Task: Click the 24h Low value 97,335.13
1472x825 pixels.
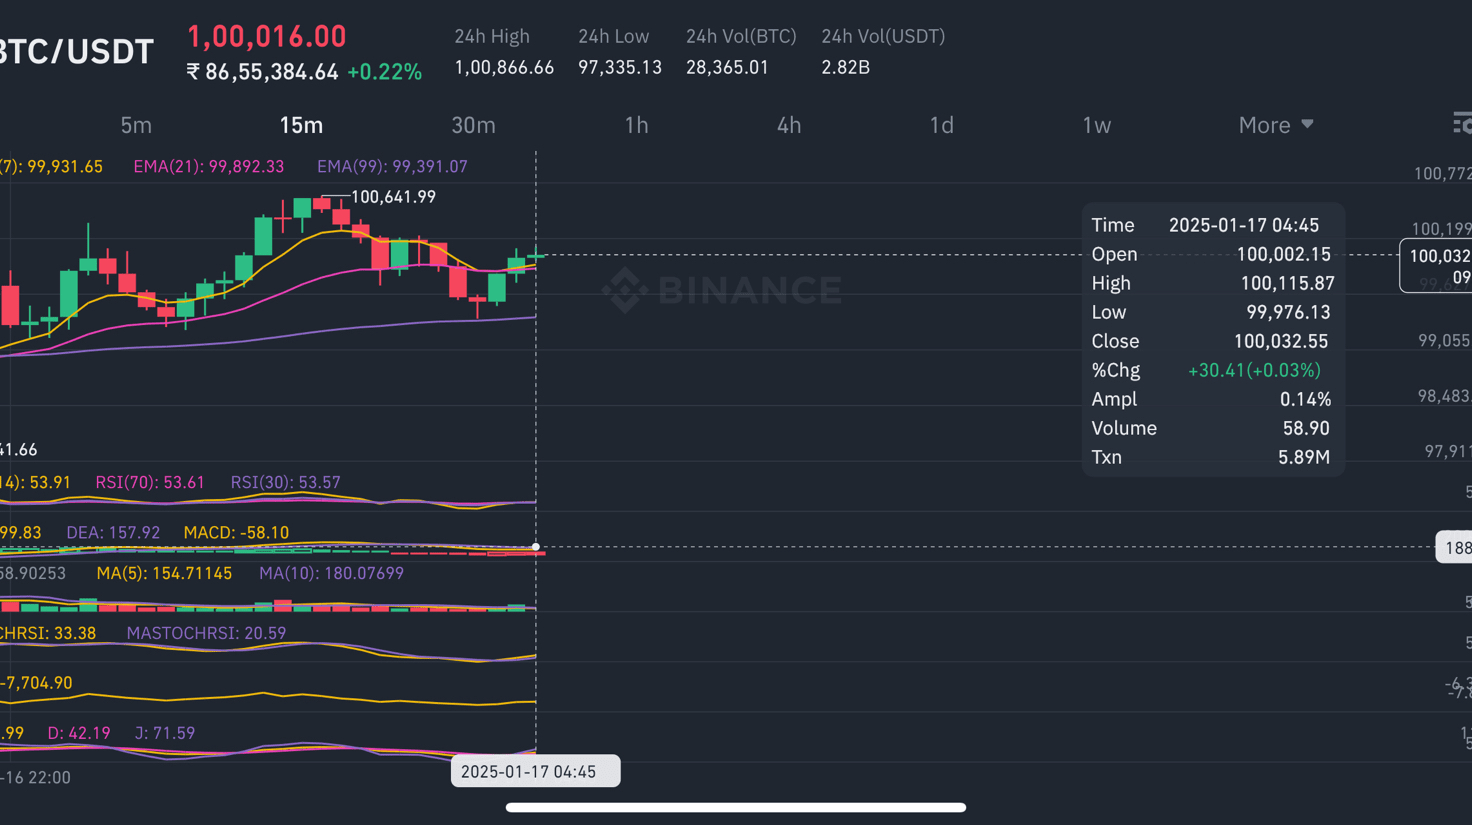Action: click(620, 67)
